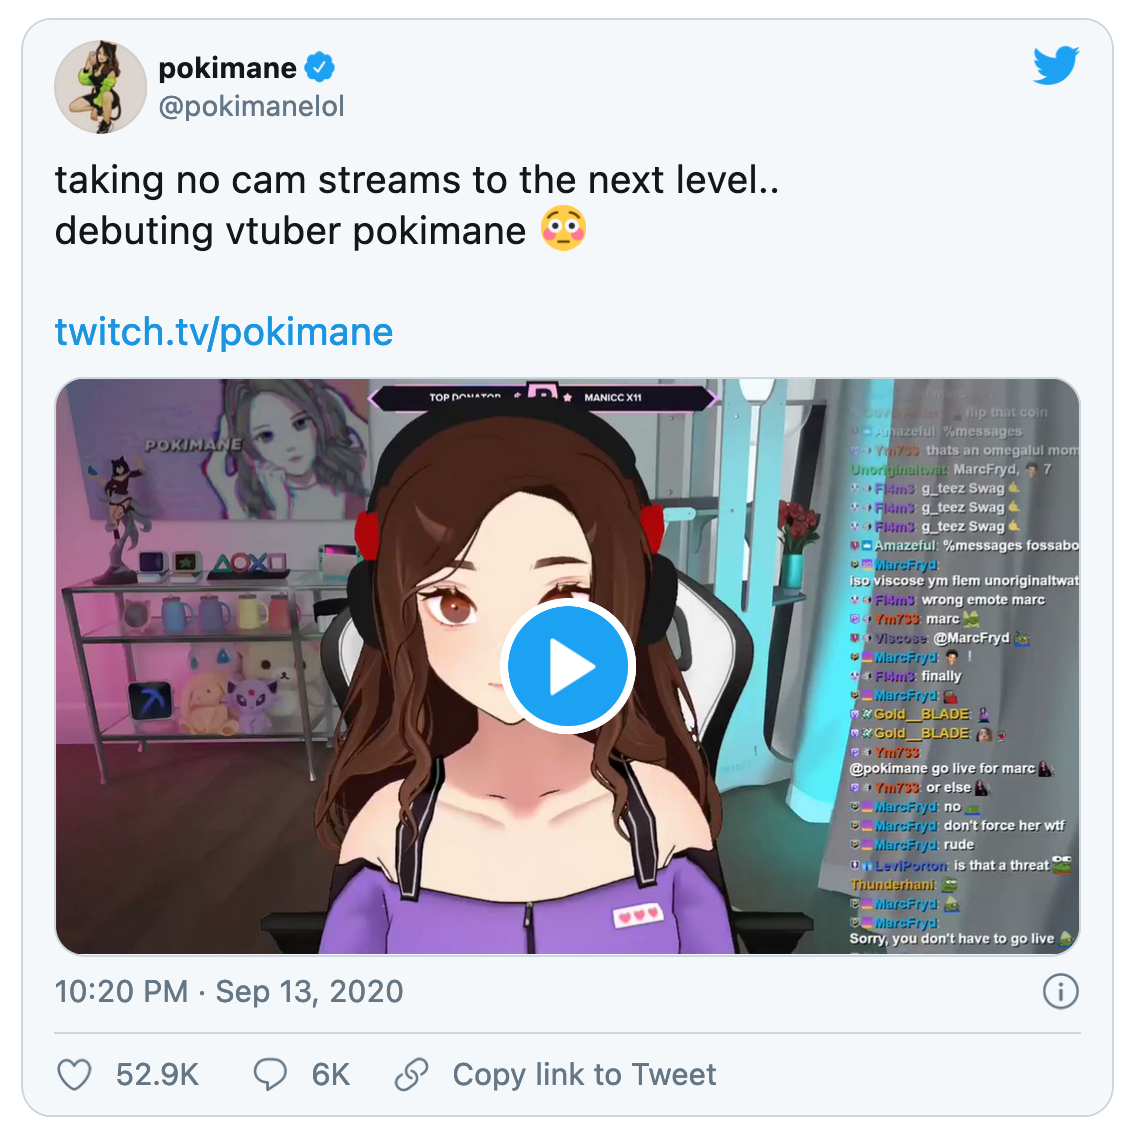
Task: Open the tweet info circle icon
Action: coord(1060,991)
